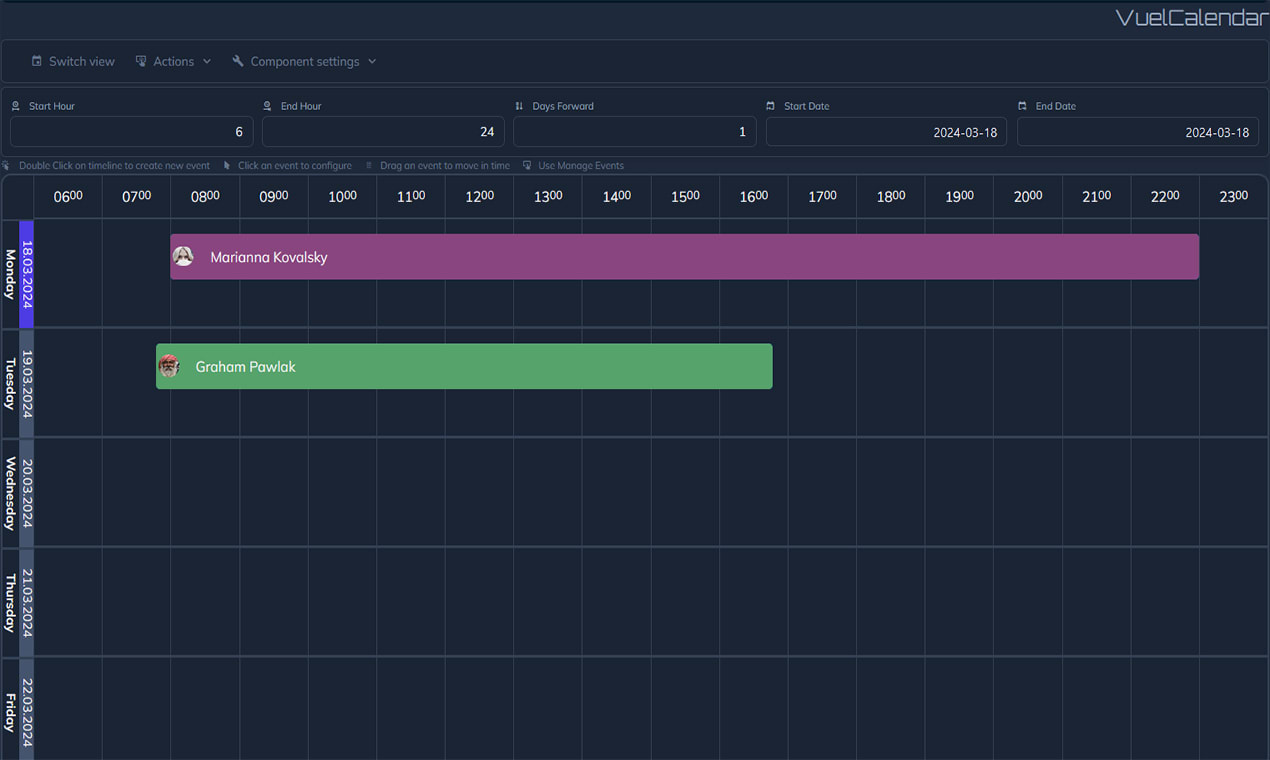The width and height of the screenshot is (1270, 760).
Task: Click the clock icon next to Start Hour
Action: coord(15,105)
